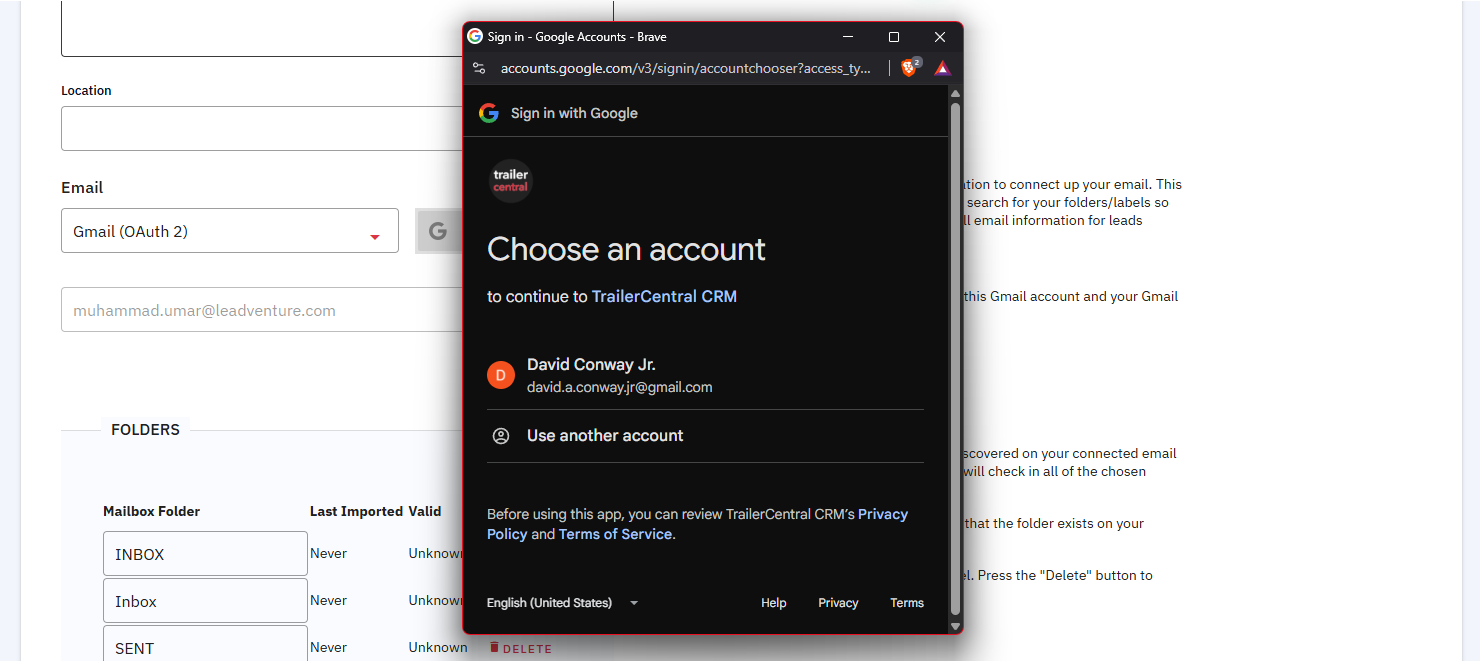Click the Privacy footer link
The width and height of the screenshot is (1480, 661).
838,603
